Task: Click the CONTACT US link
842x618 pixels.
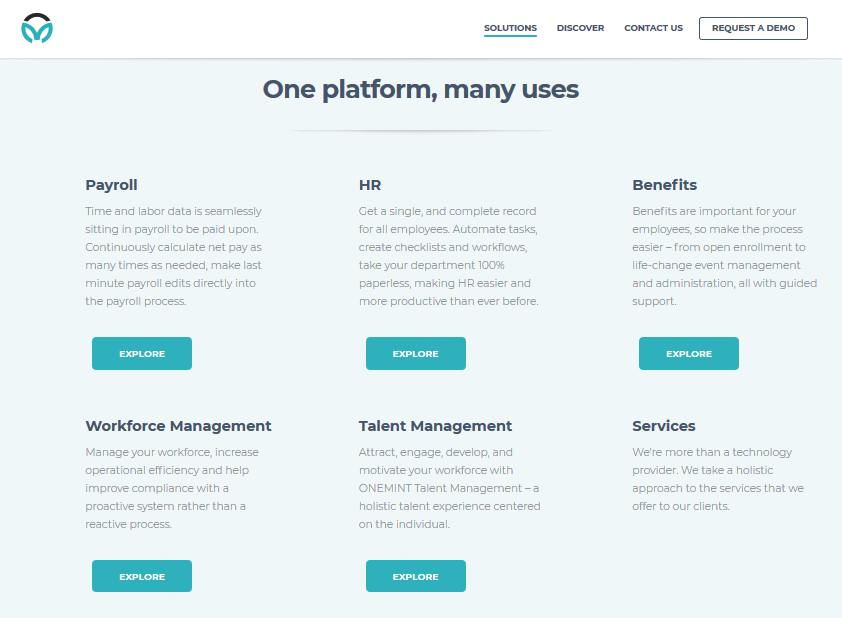Action: pos(653,28)
